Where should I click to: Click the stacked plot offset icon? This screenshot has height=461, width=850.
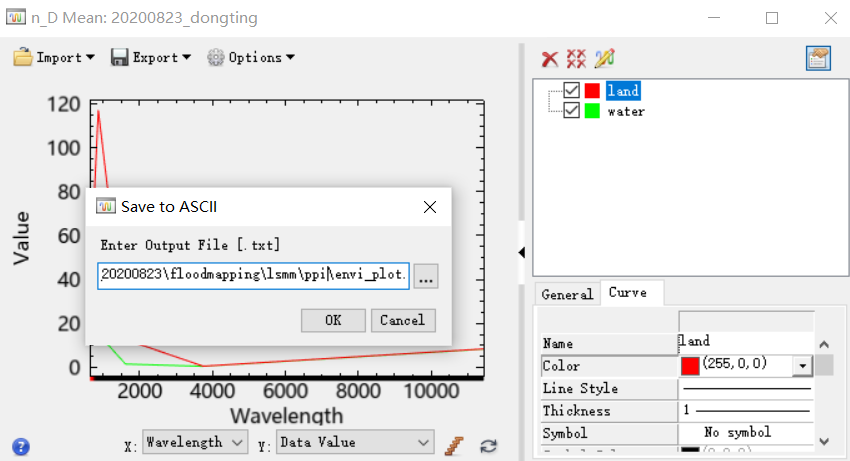(x=454, y=446)
